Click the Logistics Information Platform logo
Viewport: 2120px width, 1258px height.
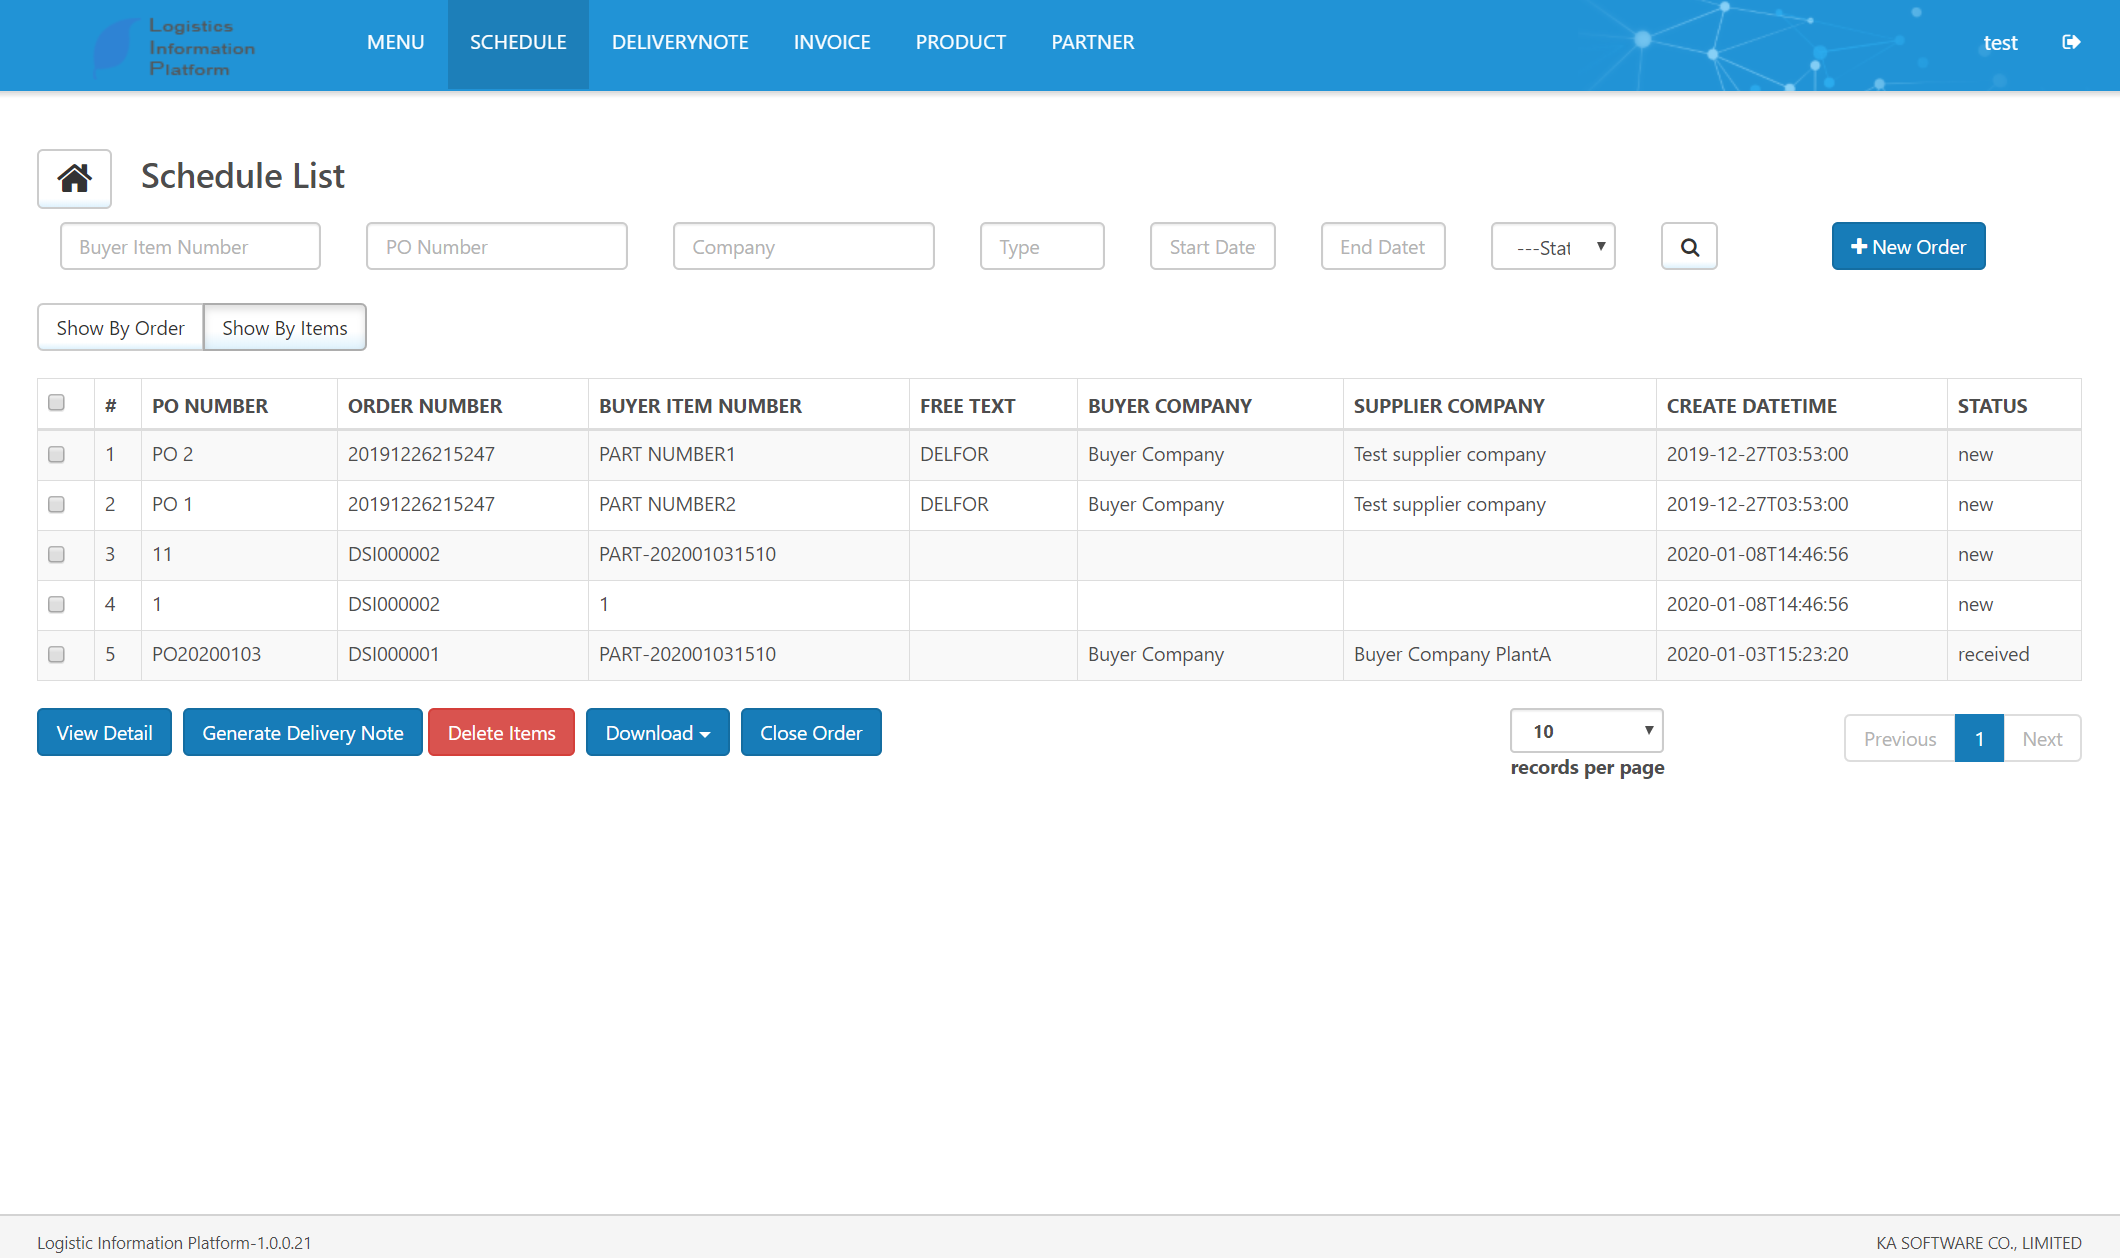176,47
